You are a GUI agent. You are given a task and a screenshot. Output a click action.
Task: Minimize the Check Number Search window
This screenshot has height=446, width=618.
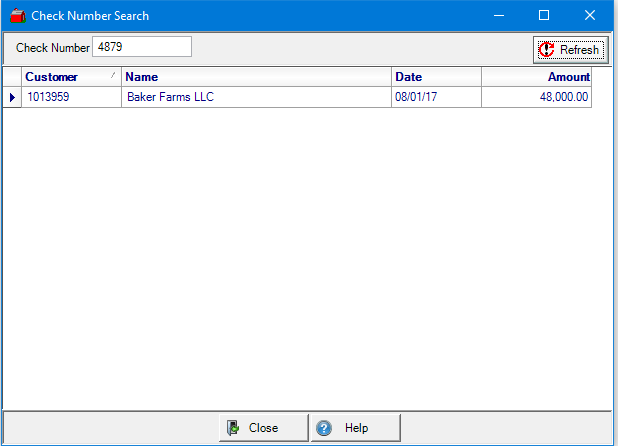(498, 16)
